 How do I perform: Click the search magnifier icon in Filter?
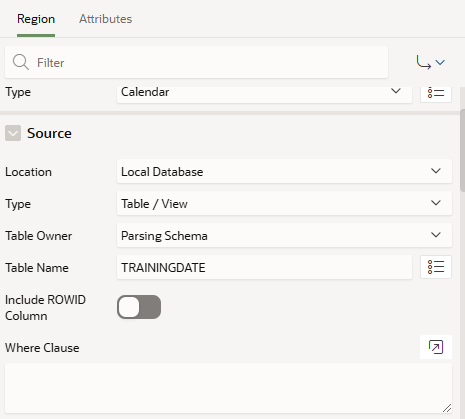click(21, 62)
